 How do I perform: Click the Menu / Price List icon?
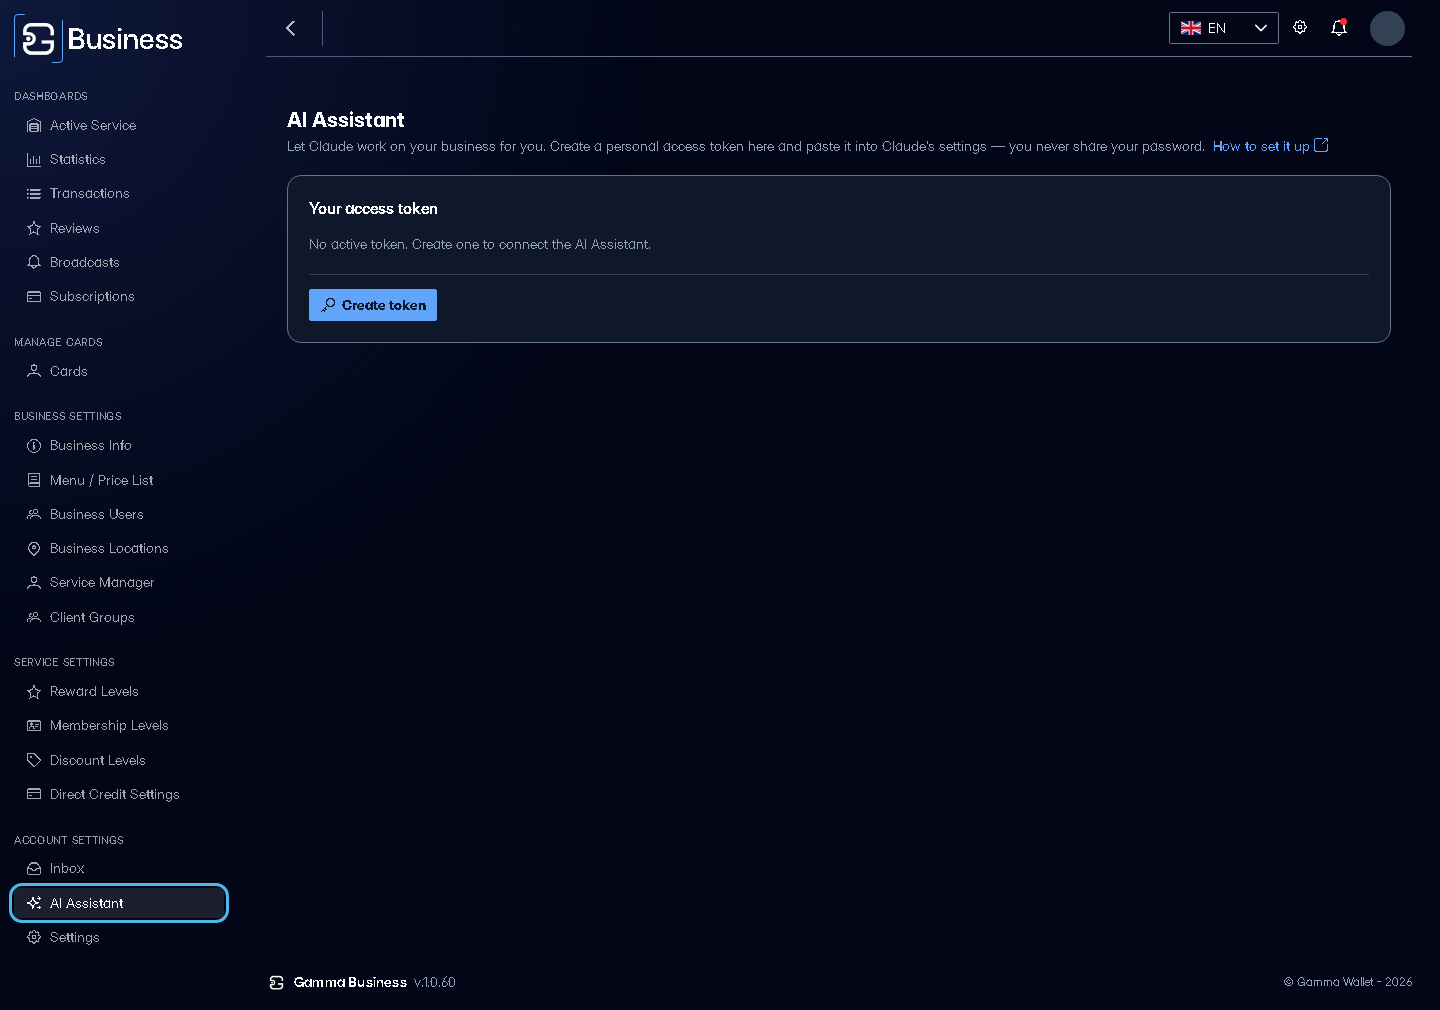pyautogui.click(x=34, y=481)
